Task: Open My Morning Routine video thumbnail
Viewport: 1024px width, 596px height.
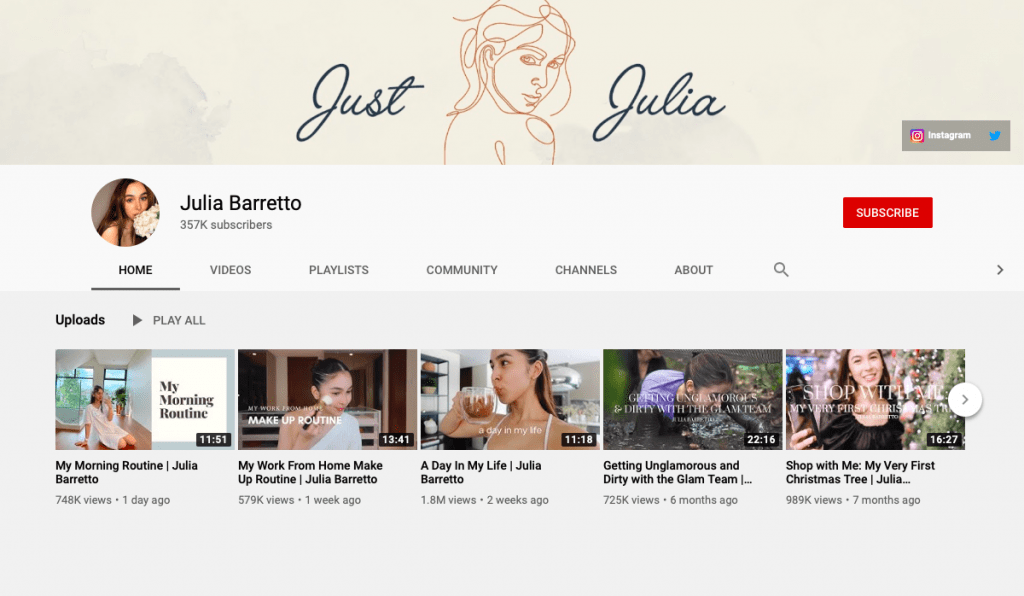Action: [145, 400]
